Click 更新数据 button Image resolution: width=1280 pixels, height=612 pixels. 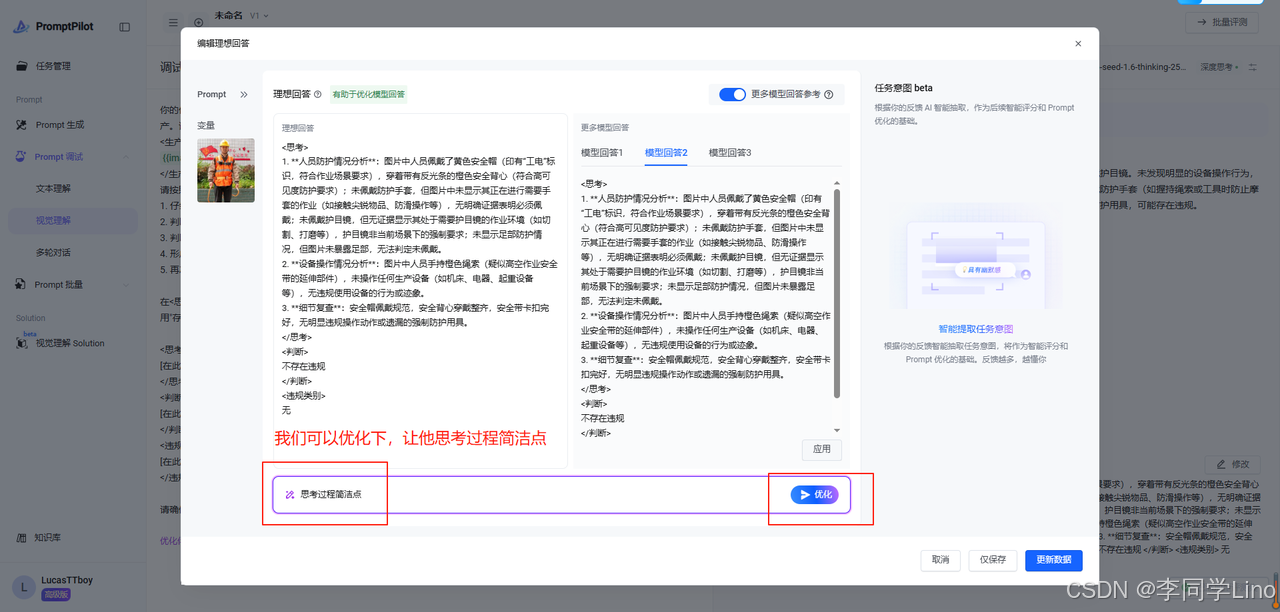click(1054, 560)
